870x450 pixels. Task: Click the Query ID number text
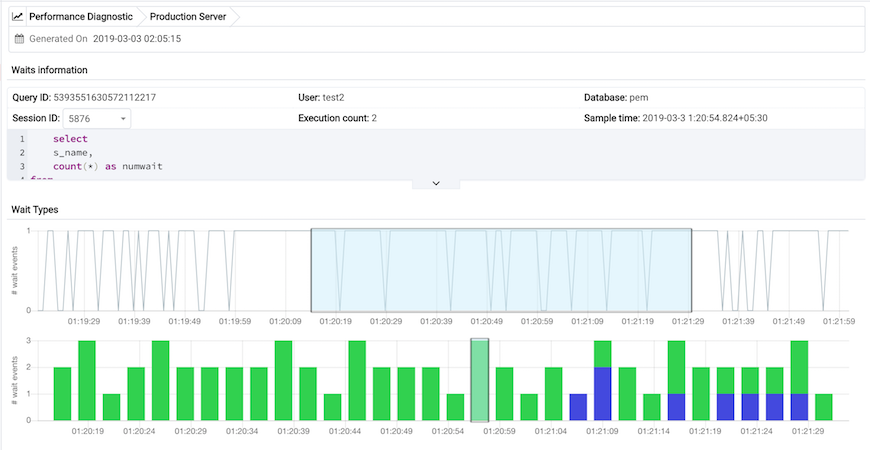click(104, 98)
